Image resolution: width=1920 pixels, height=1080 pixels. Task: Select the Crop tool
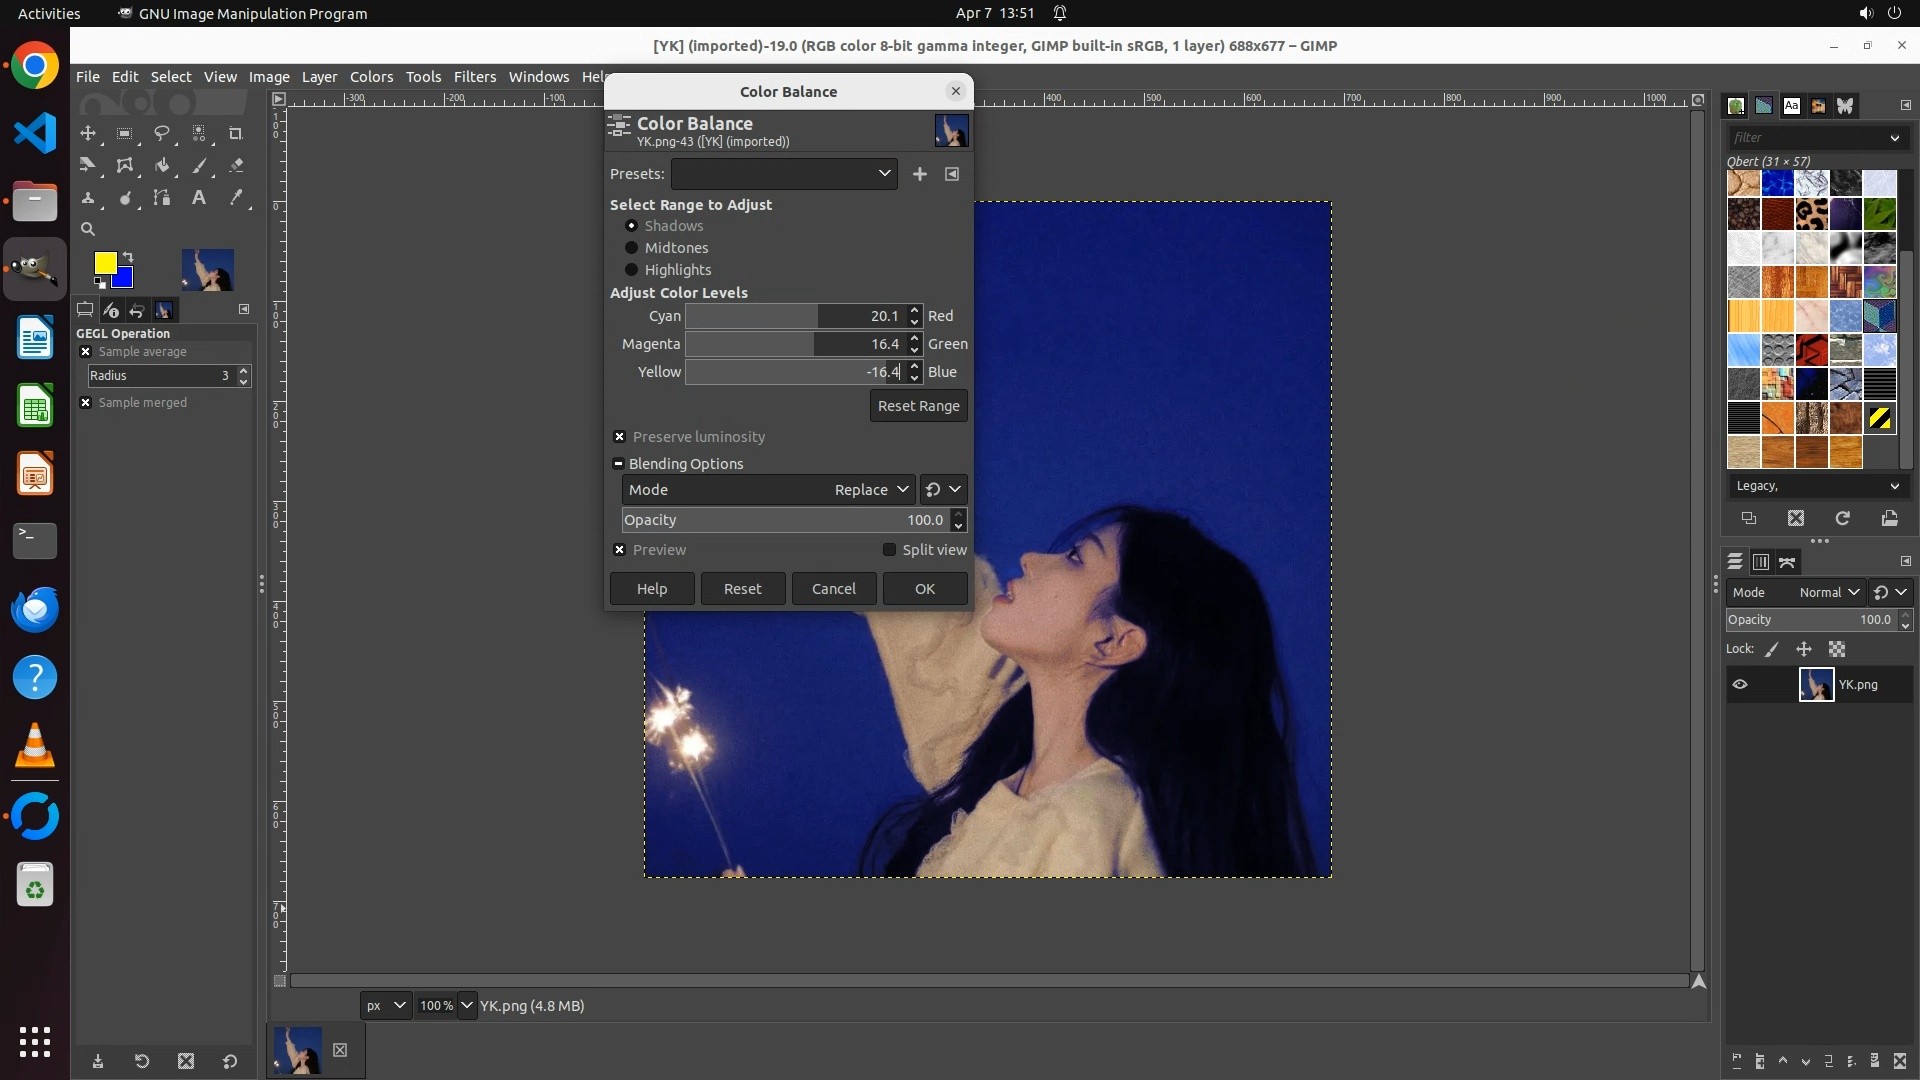tap(236, 133)
